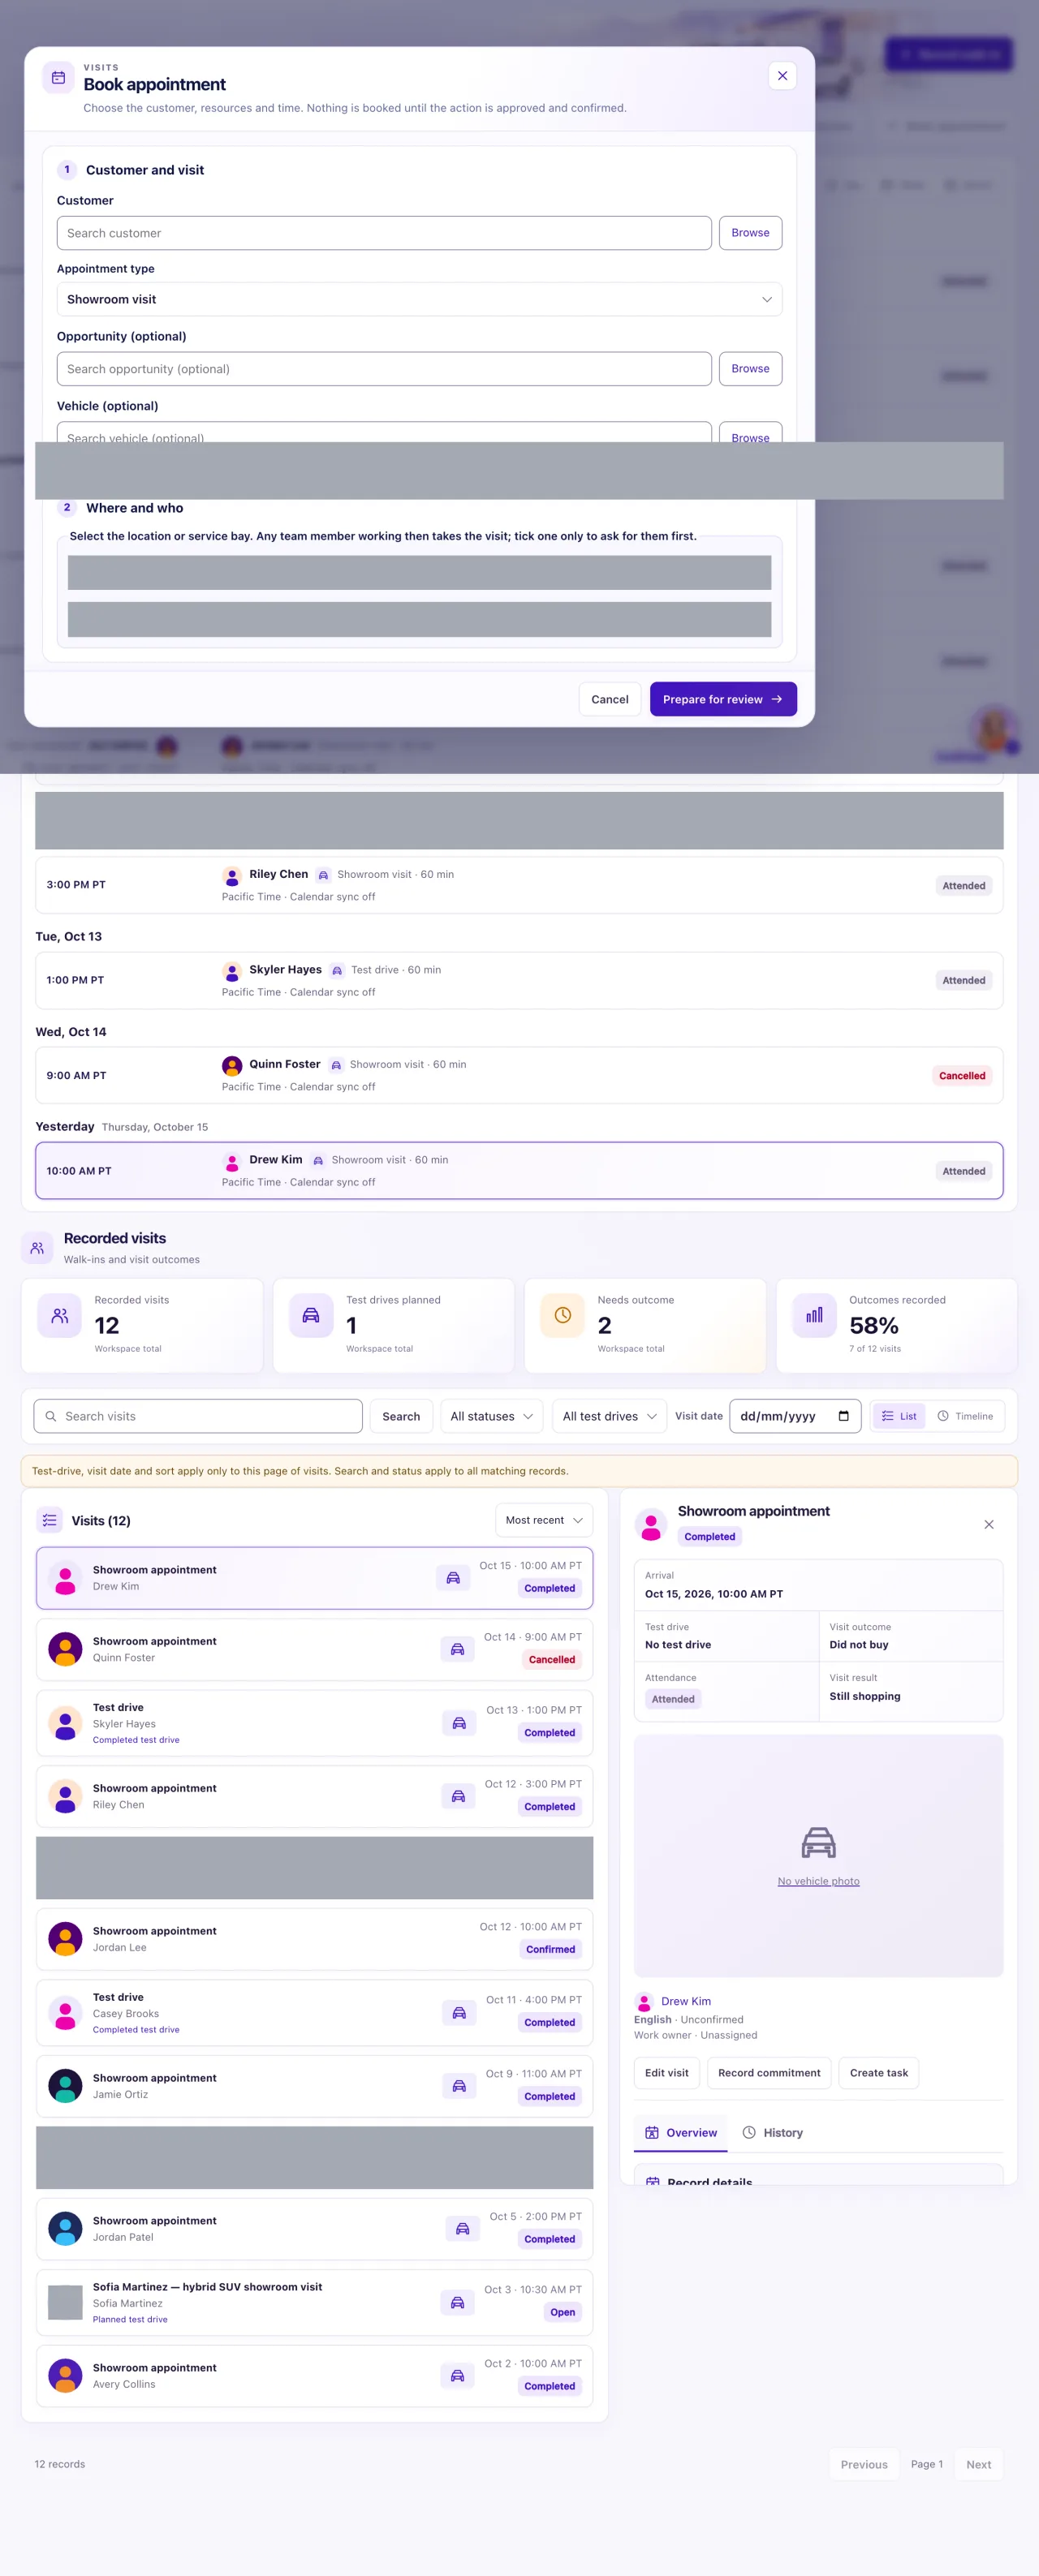Open the Drew Kim link in the detail panel
Screen dimensions: 1039x2576
tap(686, 2001)
